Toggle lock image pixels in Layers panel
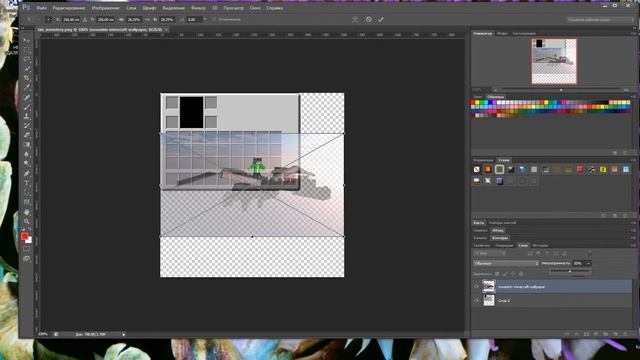The width and height of the screenshot is (640, 360). (504, 274)
